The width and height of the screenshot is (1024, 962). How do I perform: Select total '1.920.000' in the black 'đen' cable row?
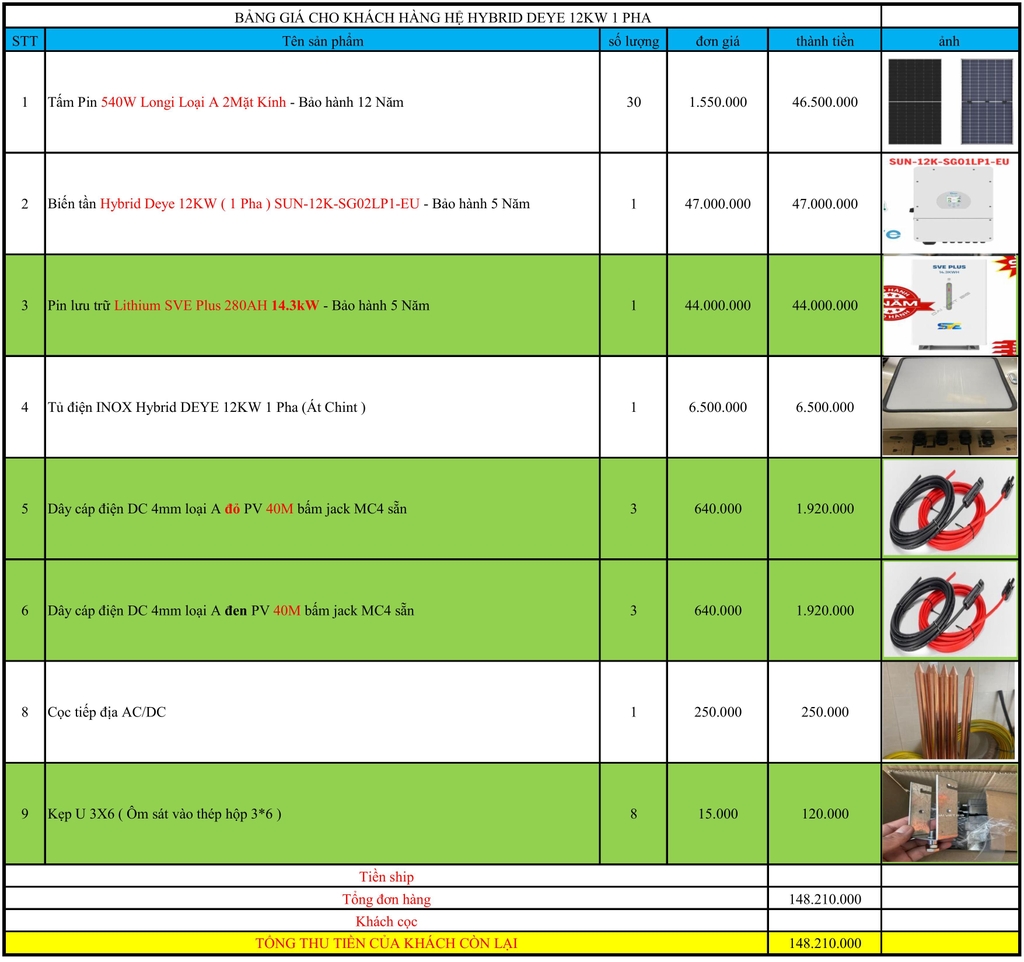pyautogui.click(x=825, y=610)
